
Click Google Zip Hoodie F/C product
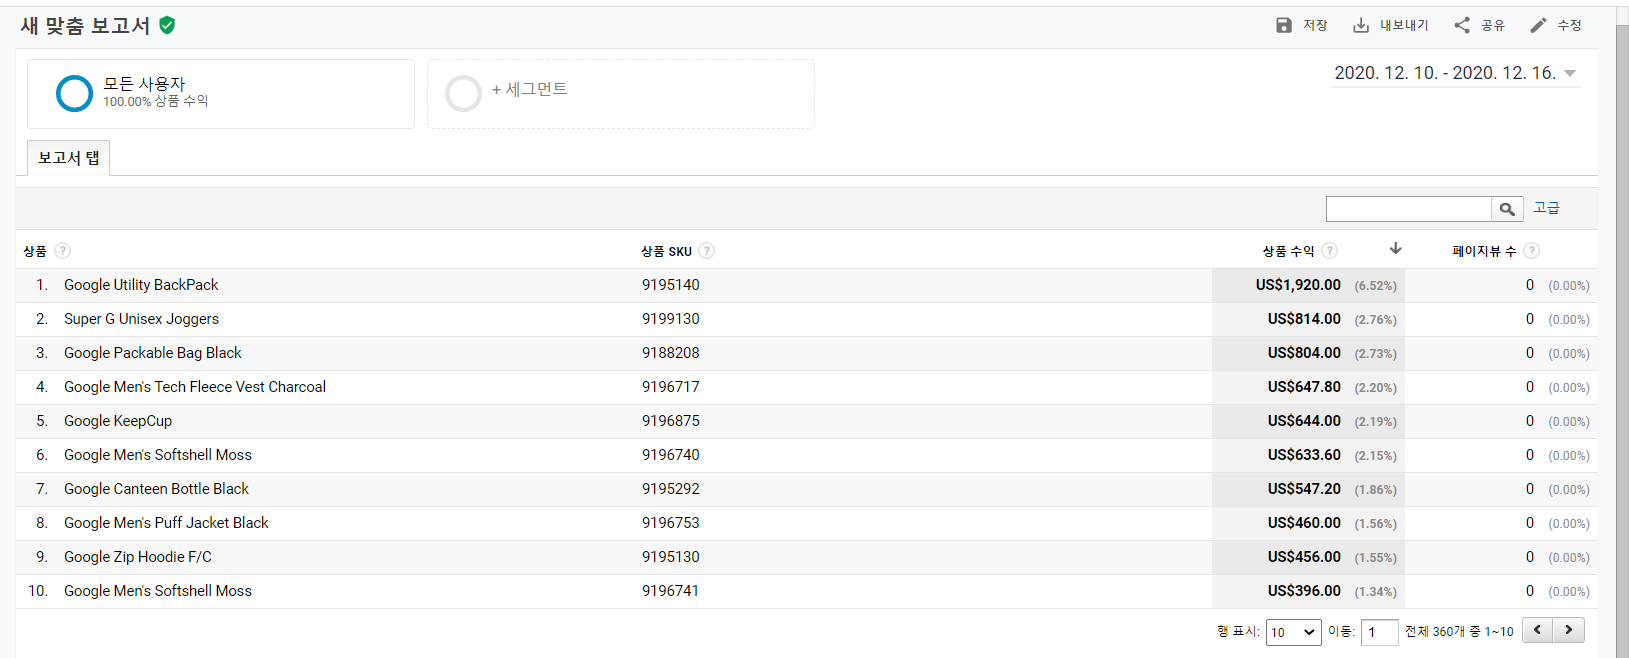click(x=138, y=557)
